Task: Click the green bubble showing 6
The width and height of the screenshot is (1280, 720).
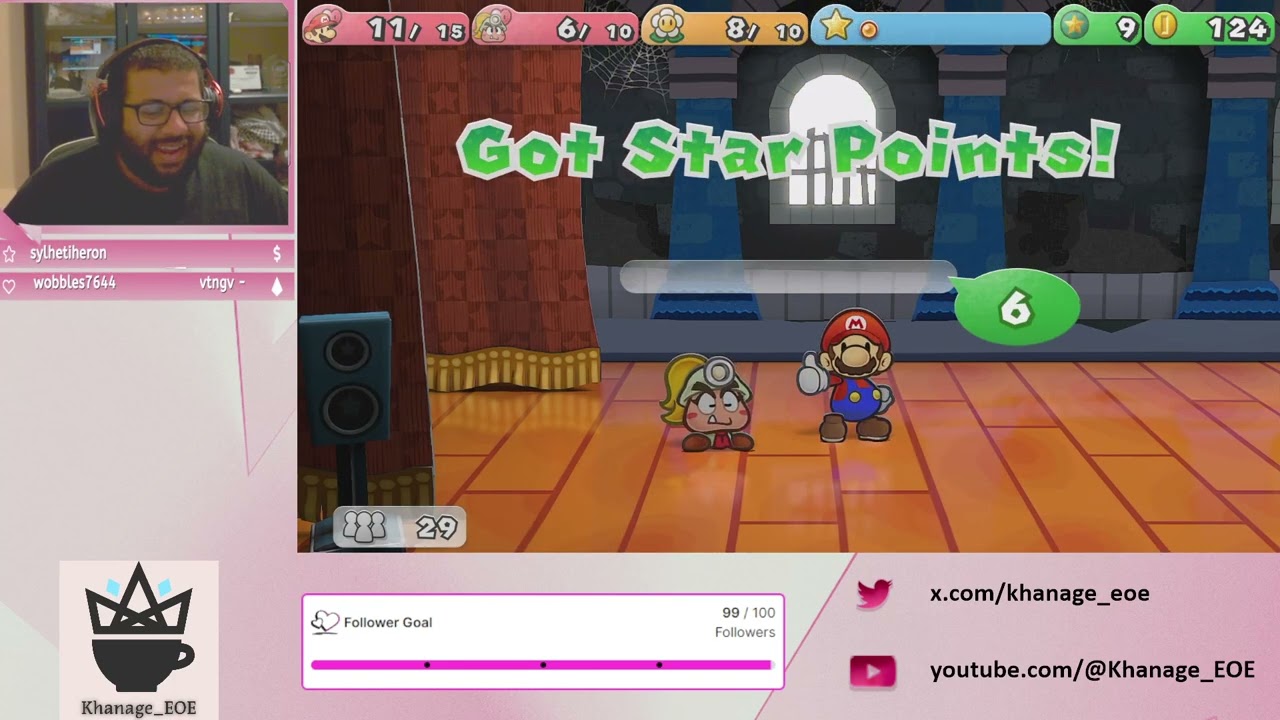Action: tap(1016, 309)
